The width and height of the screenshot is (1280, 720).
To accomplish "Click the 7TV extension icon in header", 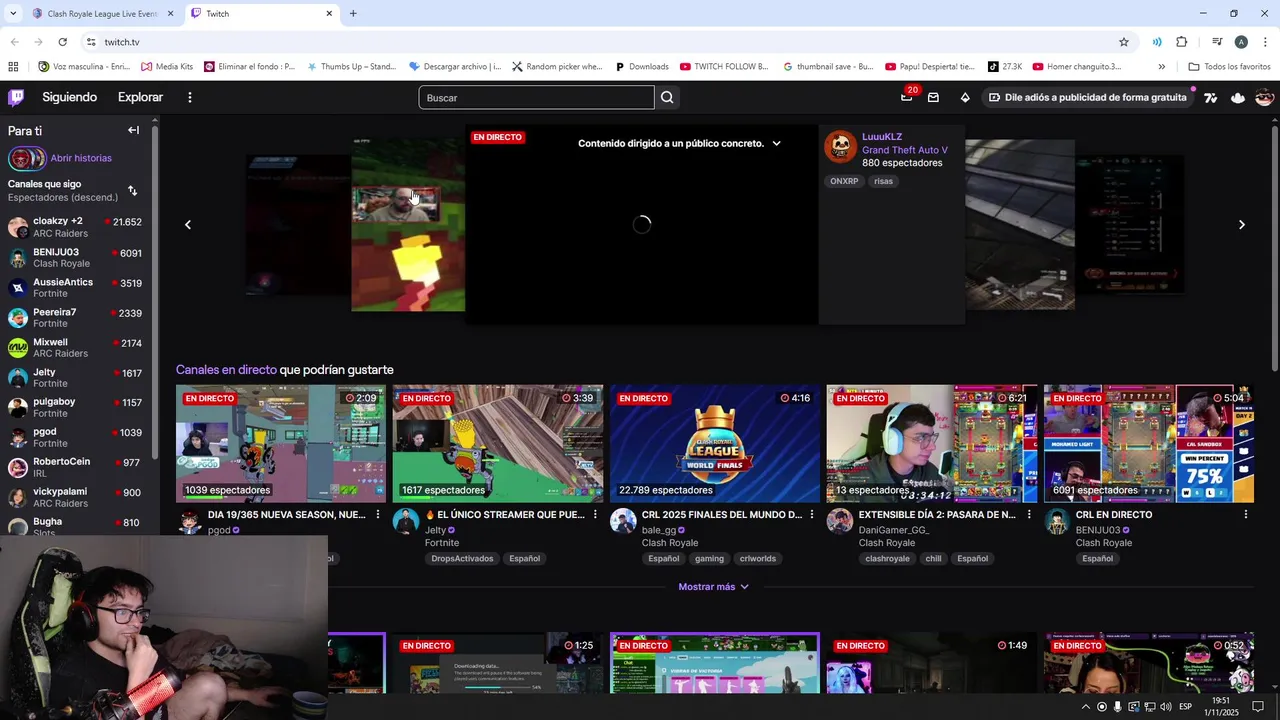I will (x=1211, y=97).
